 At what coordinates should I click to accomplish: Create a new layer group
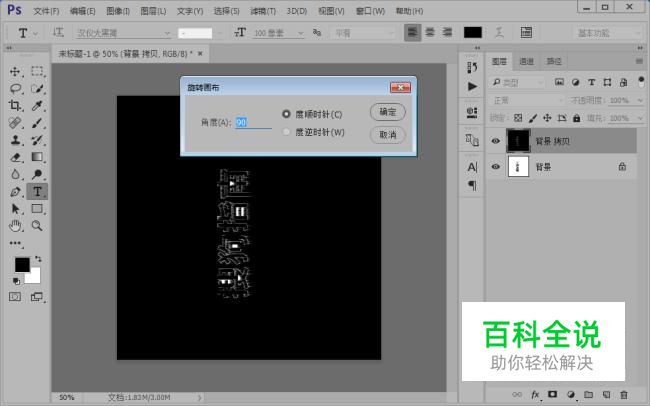(588, 394)
